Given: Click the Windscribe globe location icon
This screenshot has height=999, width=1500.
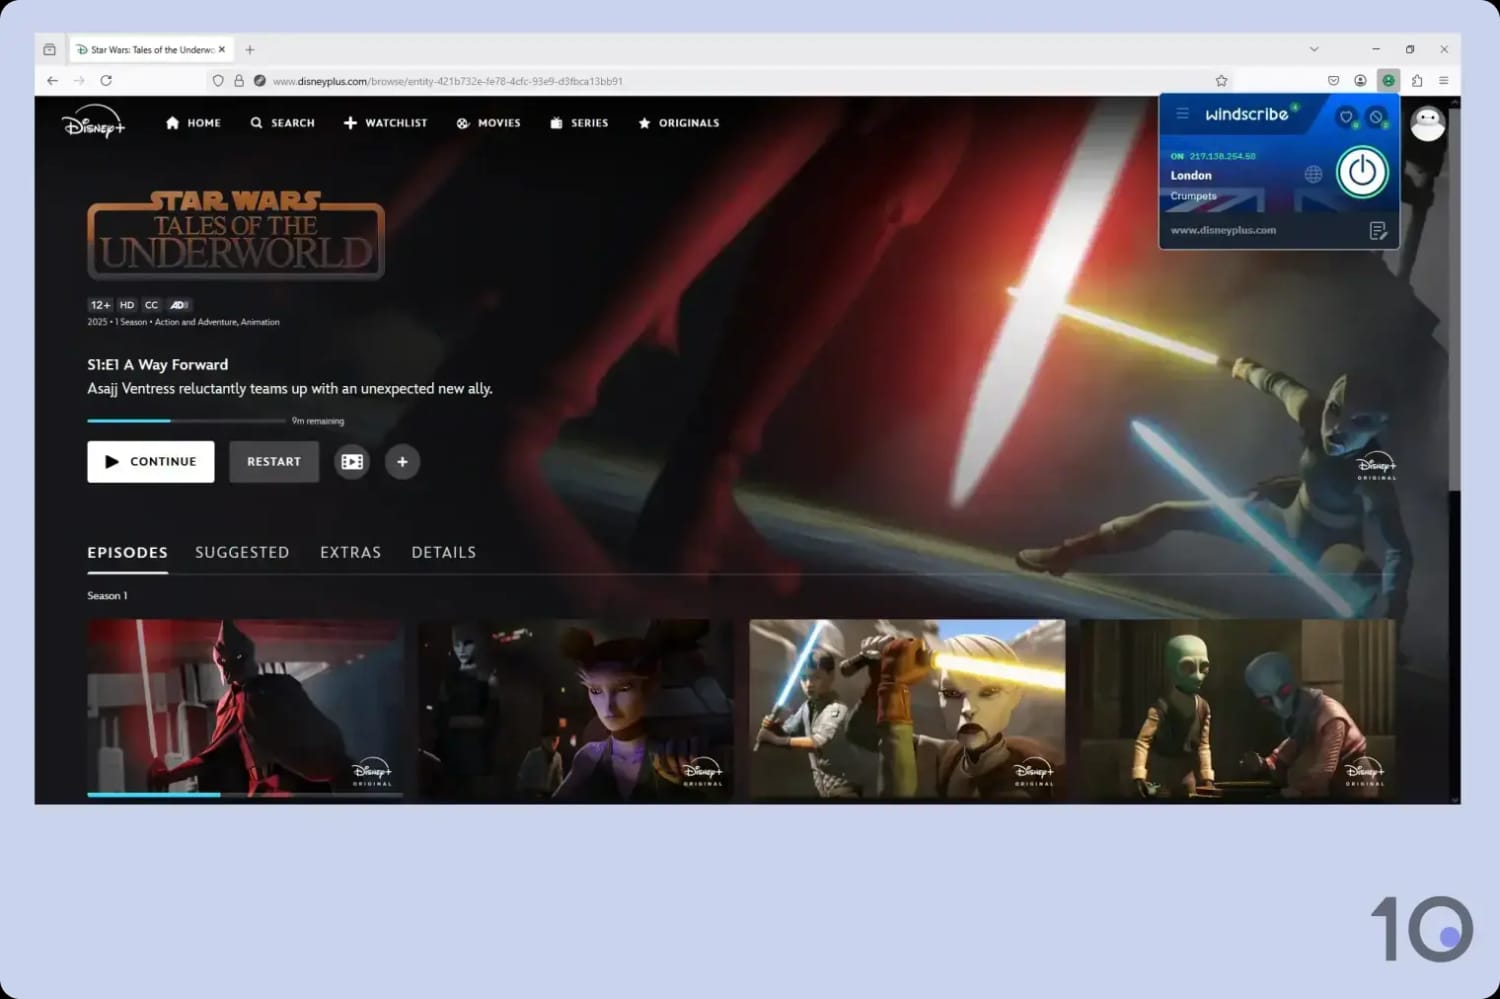Looking at the screenshot, I should (1314, 174).
